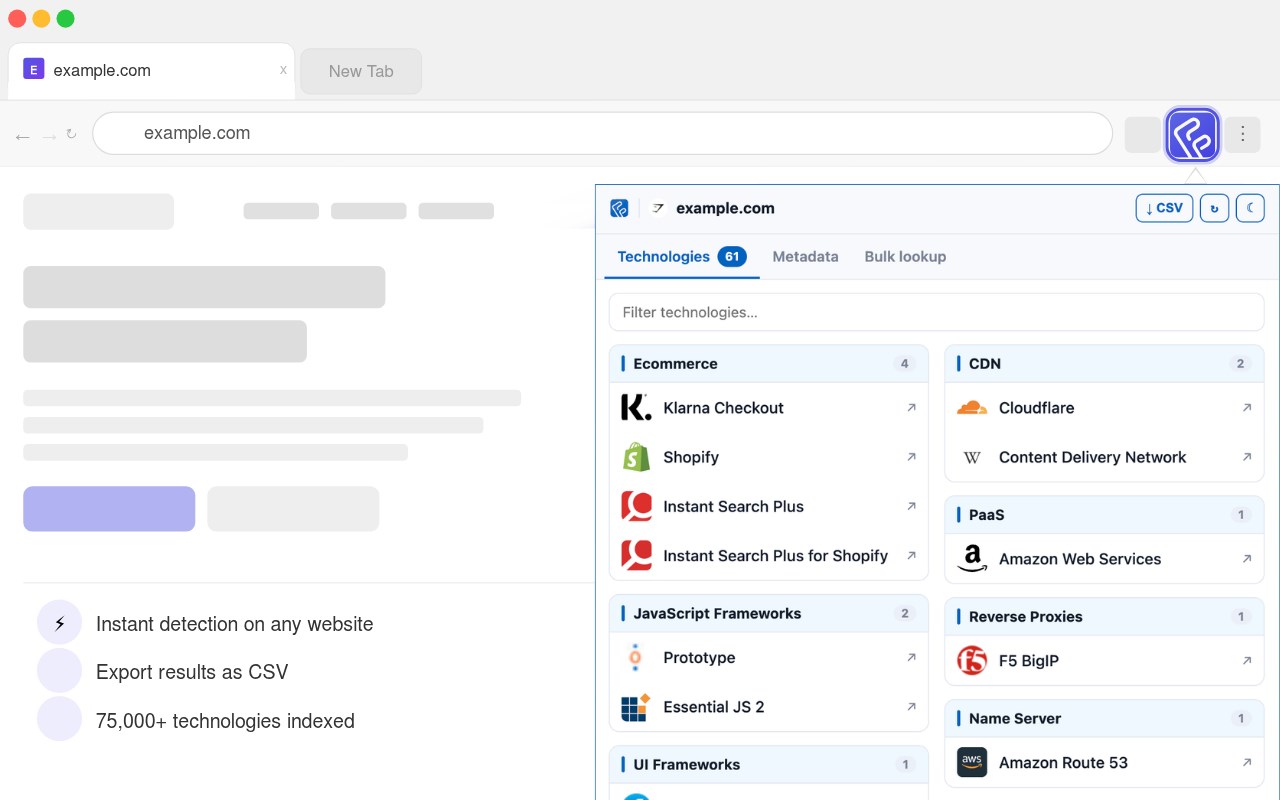Image resolution: width=1280 pixels, height=800 pixels.
Task: Open Cloudflare external link arrow
Action: pyautogui.click(x=1247, y=408)
